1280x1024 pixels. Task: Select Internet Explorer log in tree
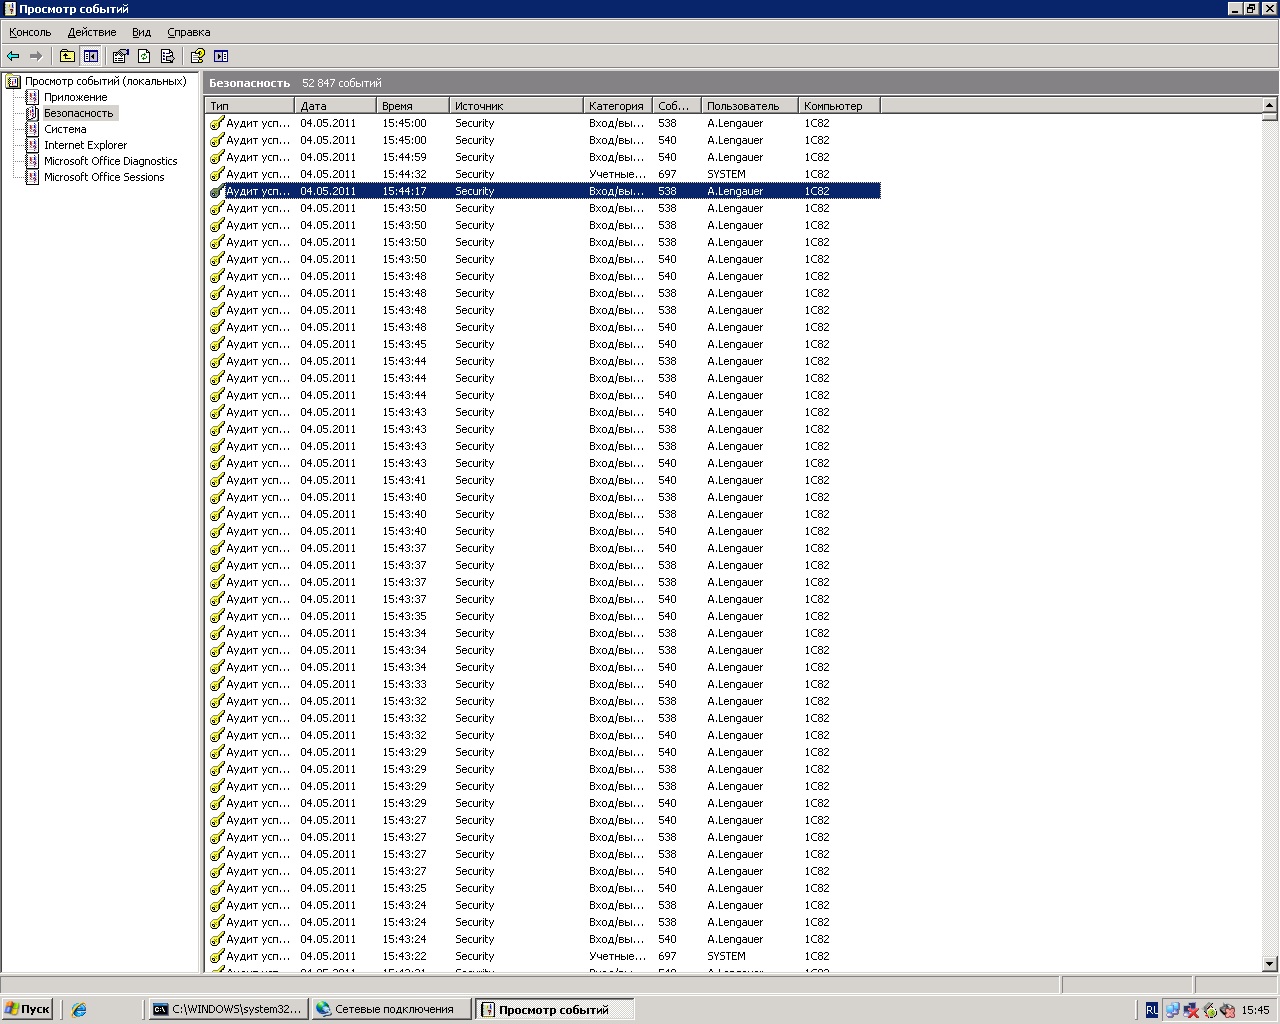click(85, 145)
